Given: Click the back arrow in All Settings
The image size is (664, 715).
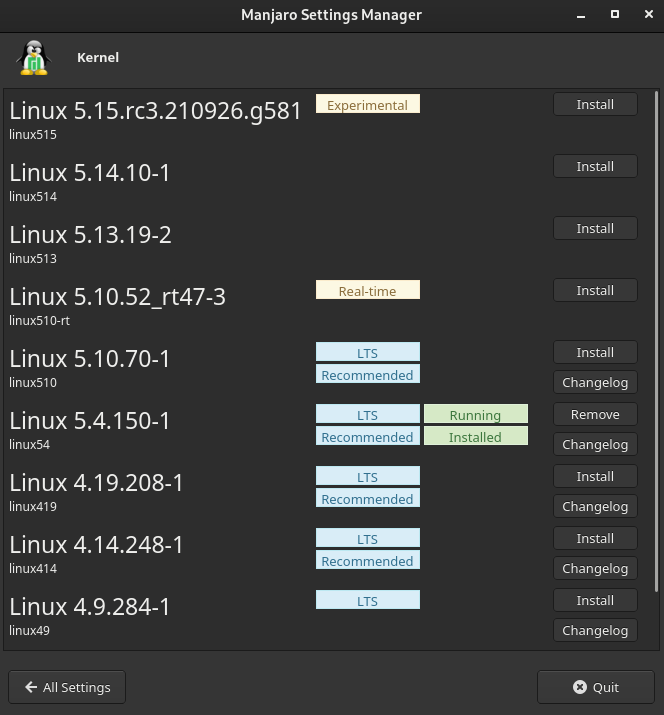Looking at the screenshot, I should 30,687.
